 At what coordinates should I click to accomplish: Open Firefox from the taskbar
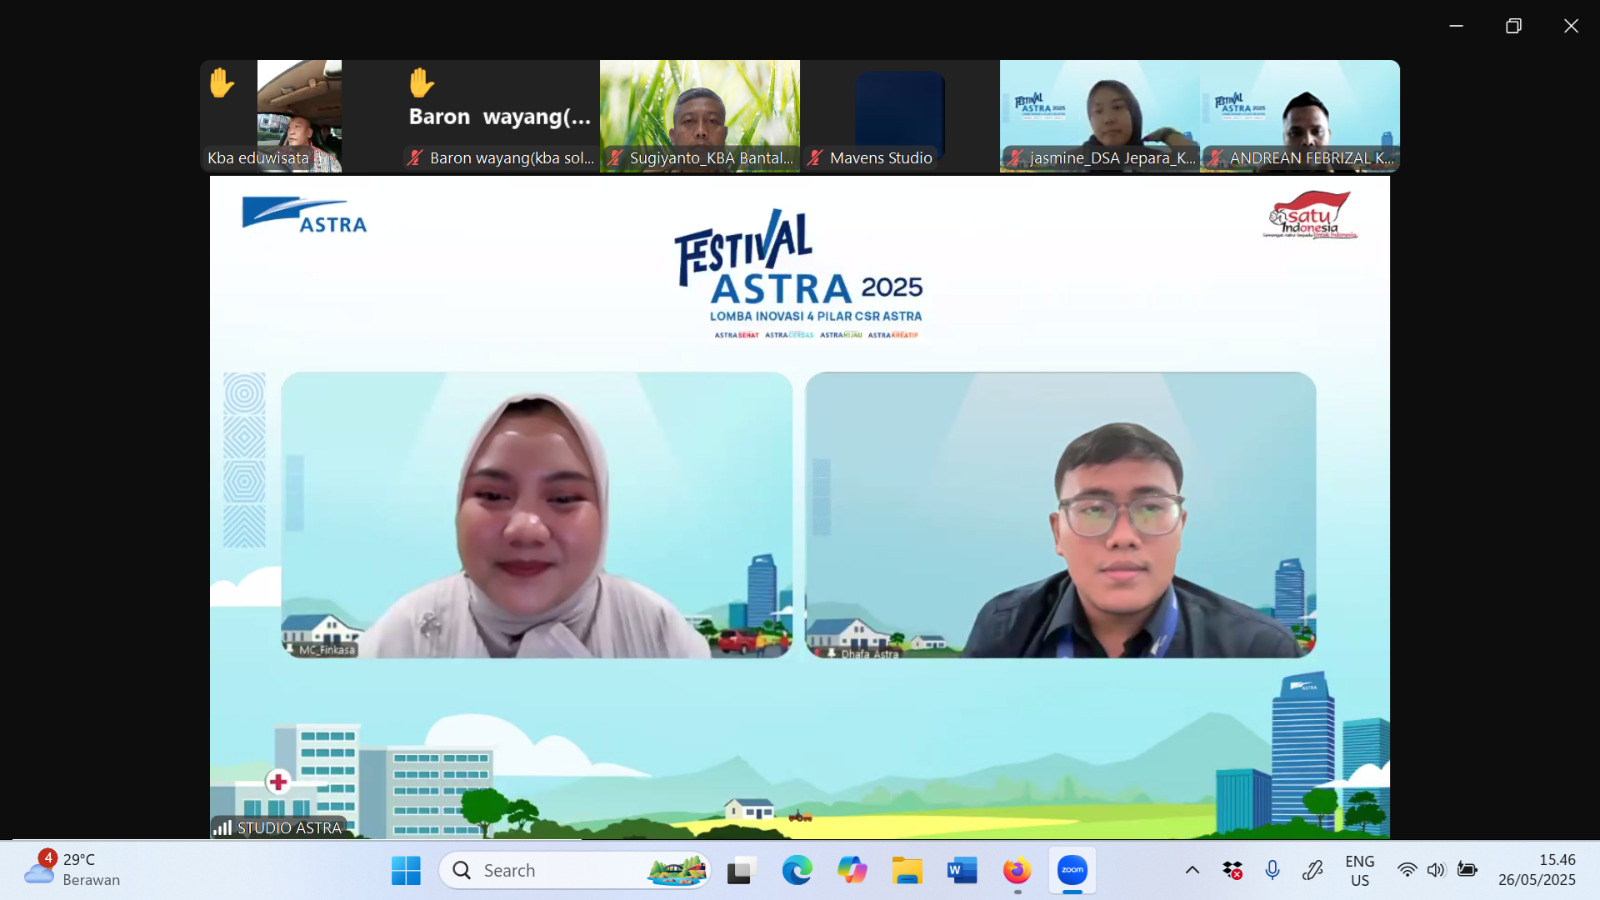pyautogui.click(x=1017, y=870)
